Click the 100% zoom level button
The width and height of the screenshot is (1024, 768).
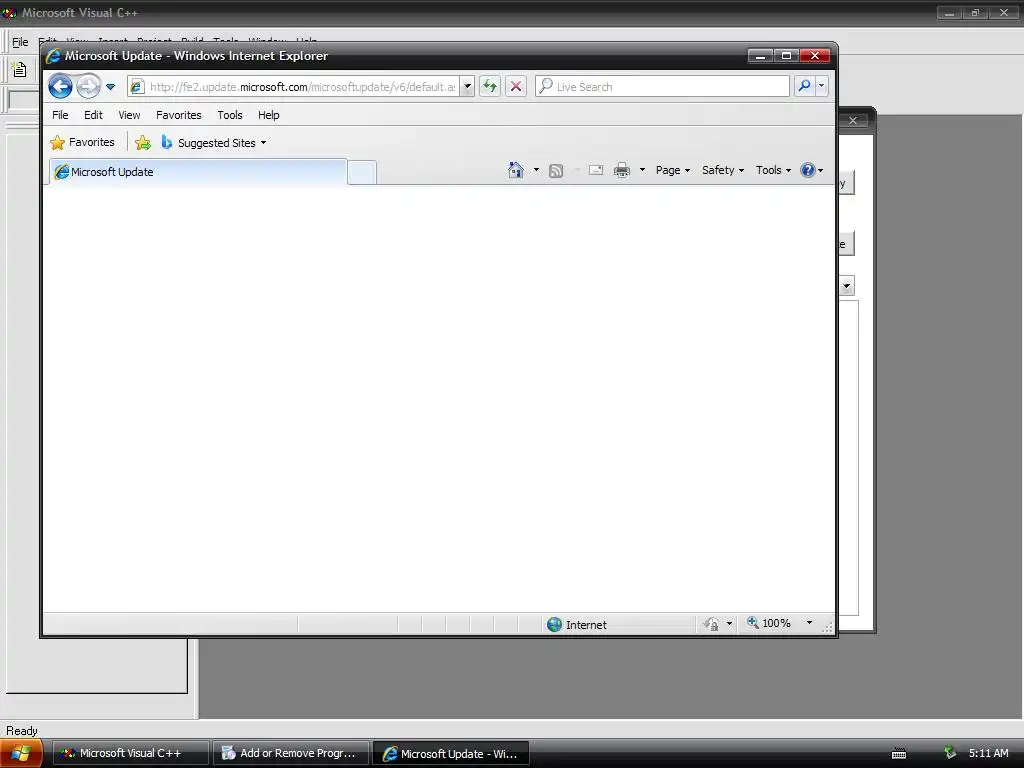pos(769,623)
